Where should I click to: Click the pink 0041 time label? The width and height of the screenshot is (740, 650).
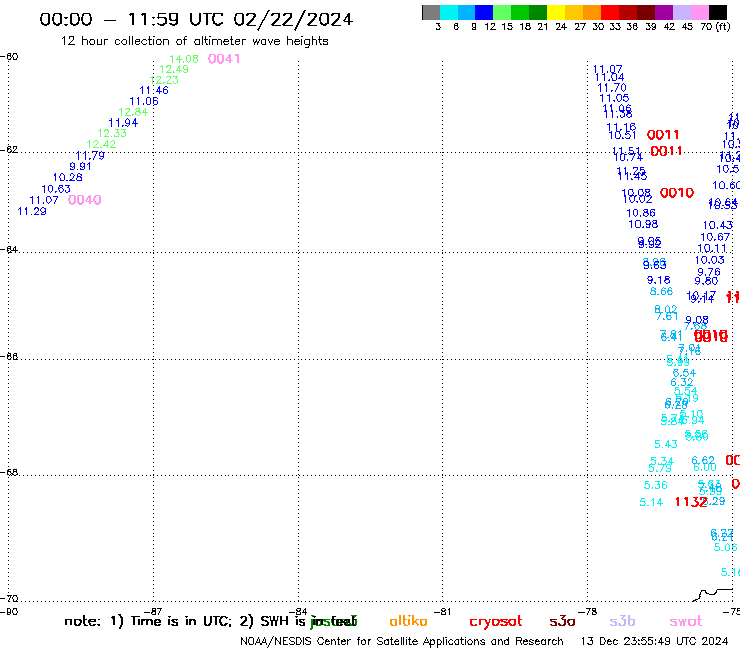(224, 59)
